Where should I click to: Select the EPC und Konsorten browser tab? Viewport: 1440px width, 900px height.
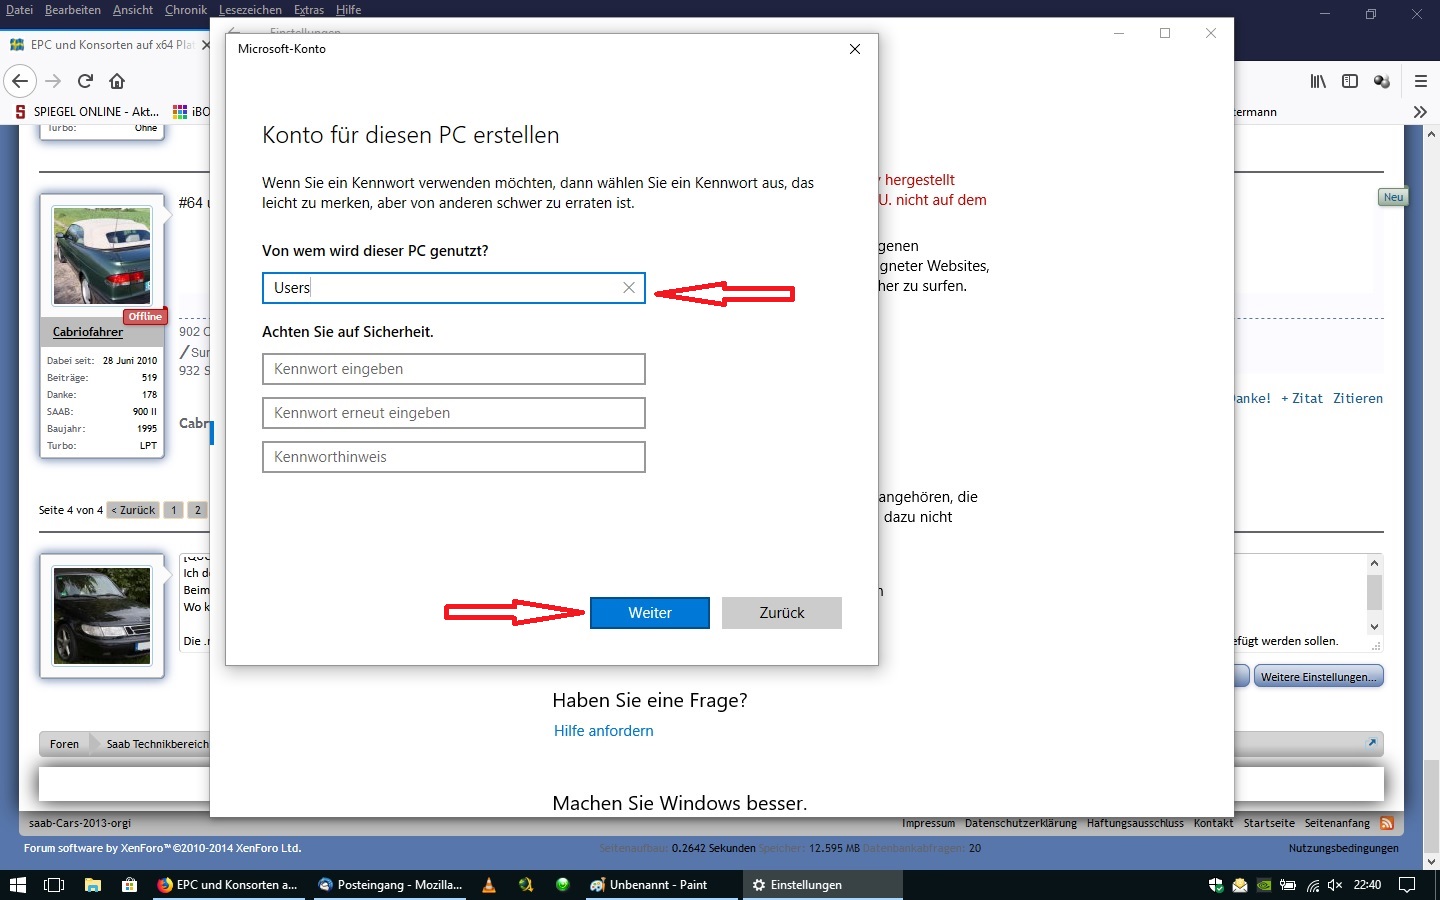[x=105, y=45]
